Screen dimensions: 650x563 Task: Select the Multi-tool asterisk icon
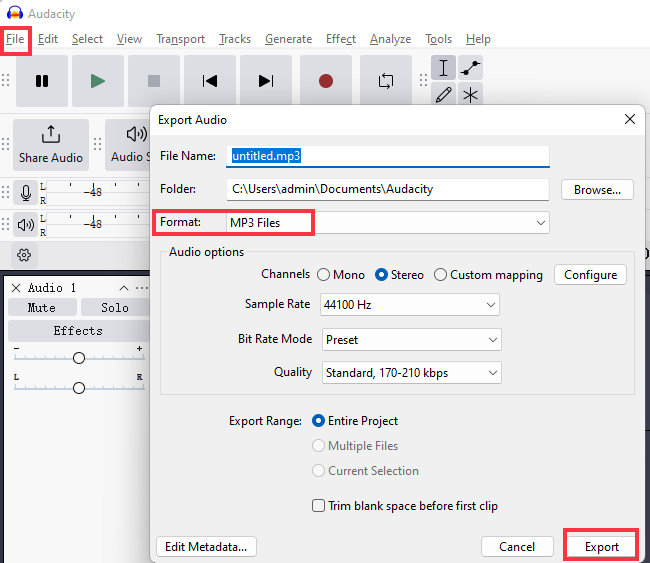tap(471, 95)
